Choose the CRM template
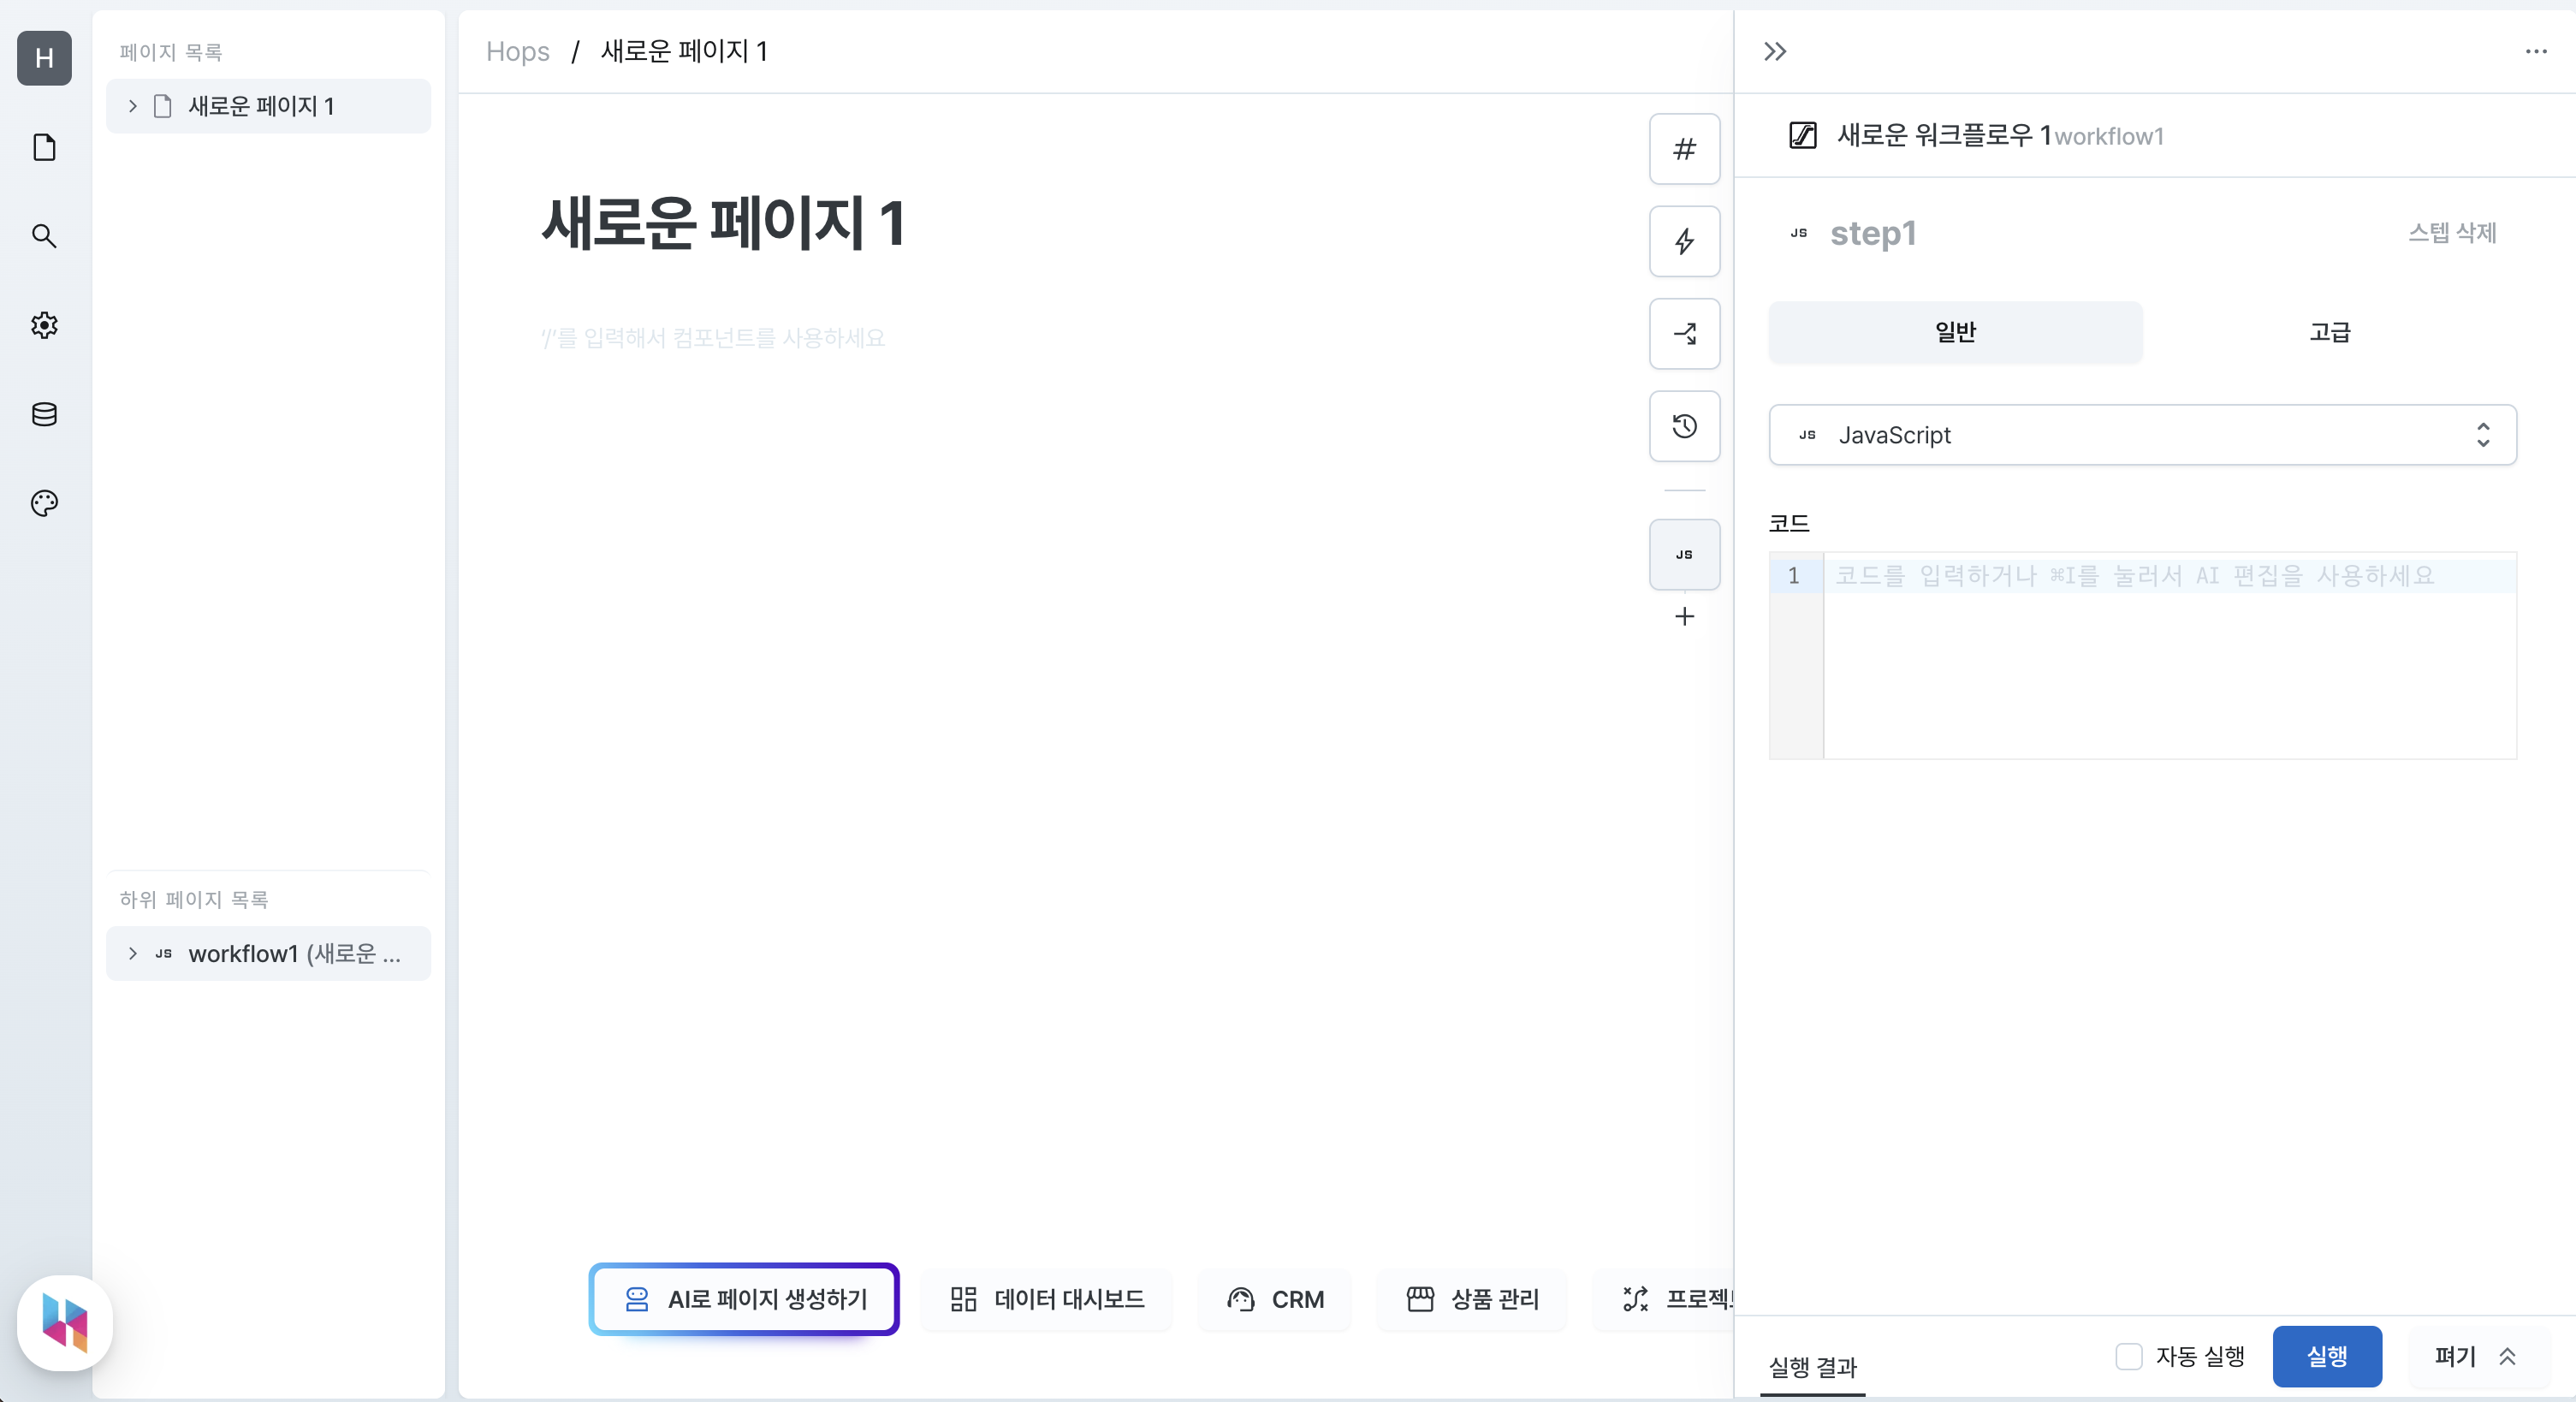Viewport: 2576px width, 1402px height. (x=1275, y=1299)
